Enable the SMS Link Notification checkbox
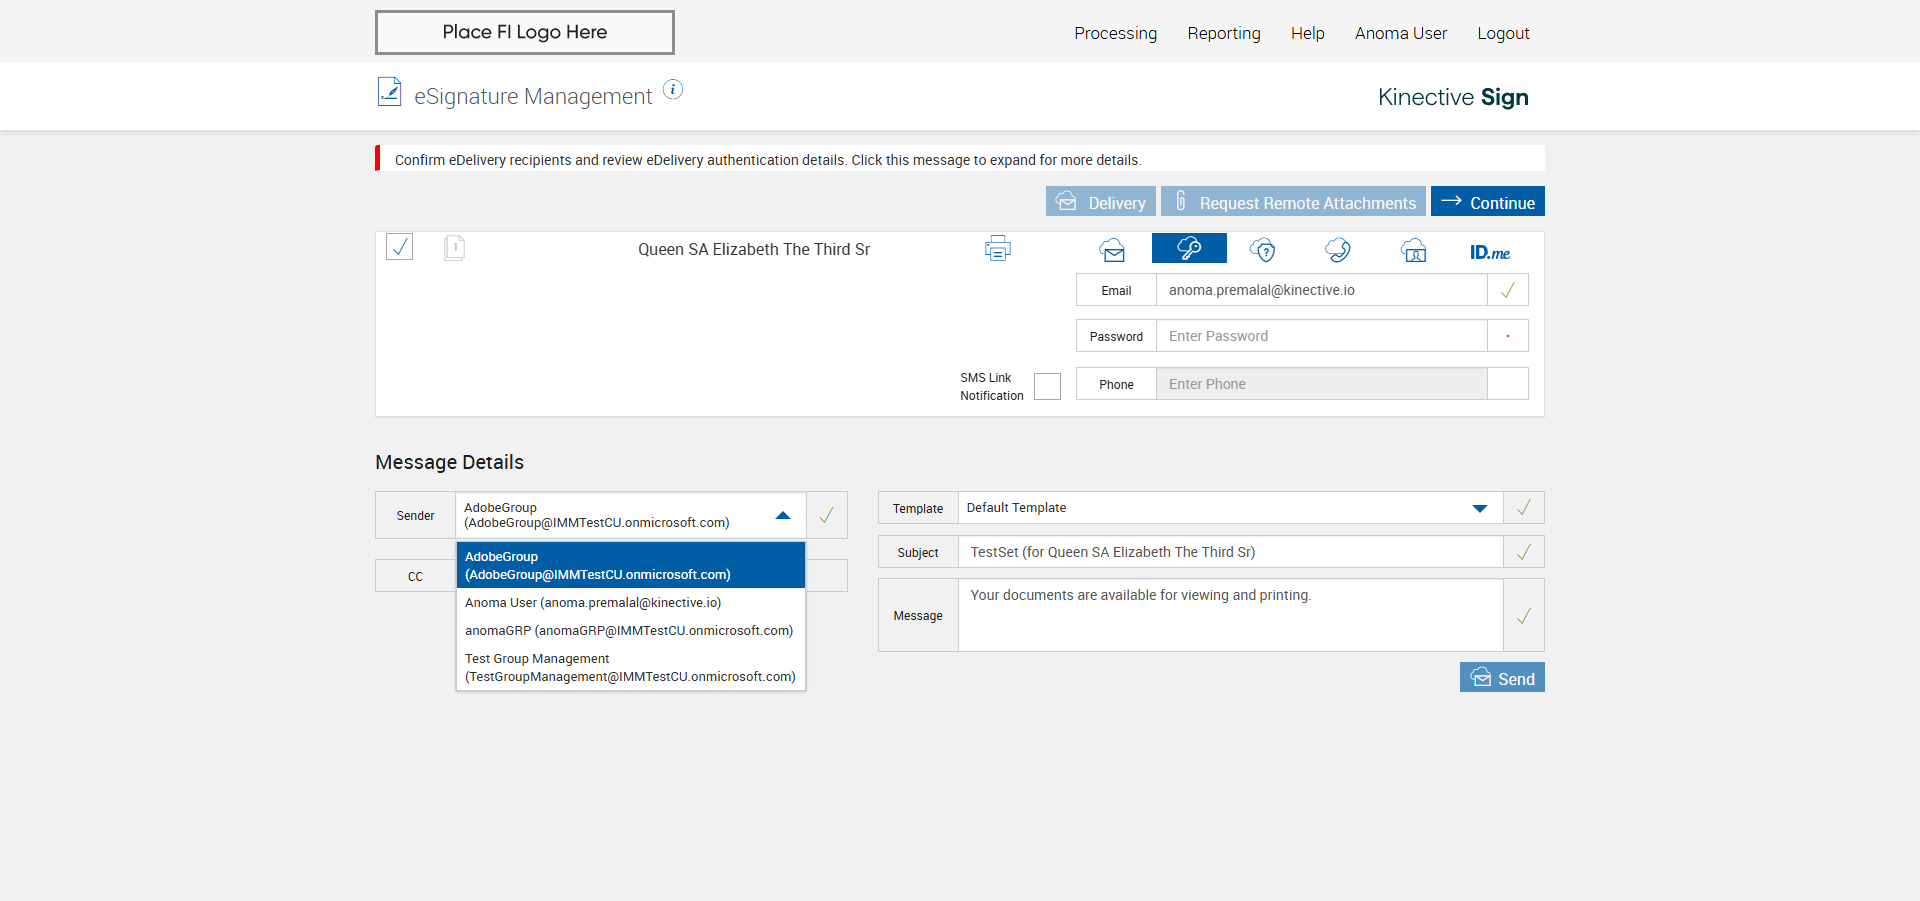 (x=1047, y=386)
